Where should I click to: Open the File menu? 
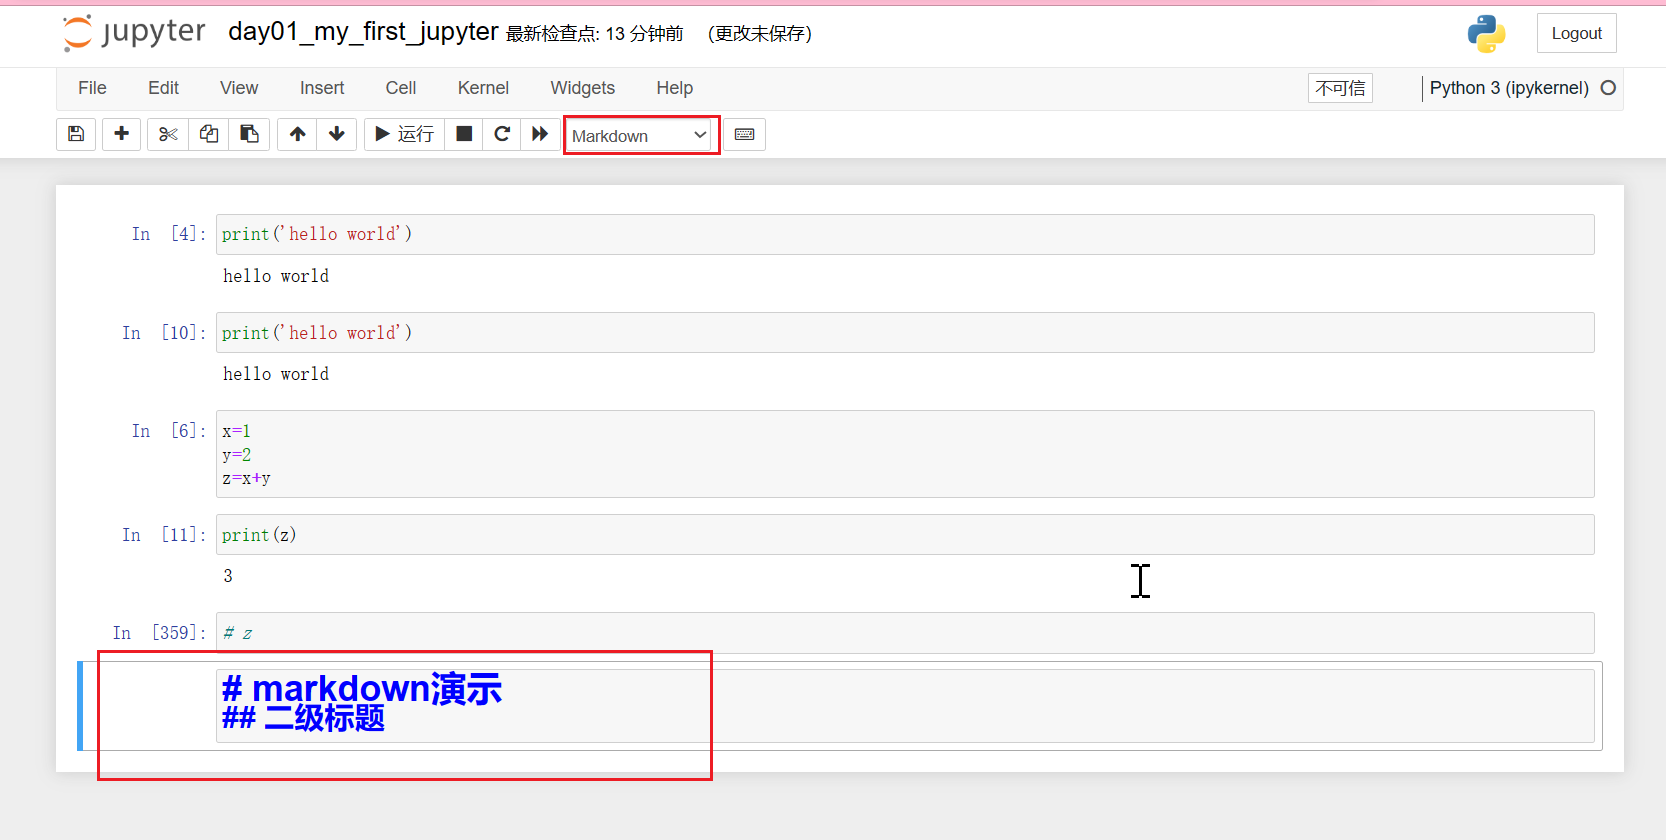pyautogui.click(x=92, y=88)
